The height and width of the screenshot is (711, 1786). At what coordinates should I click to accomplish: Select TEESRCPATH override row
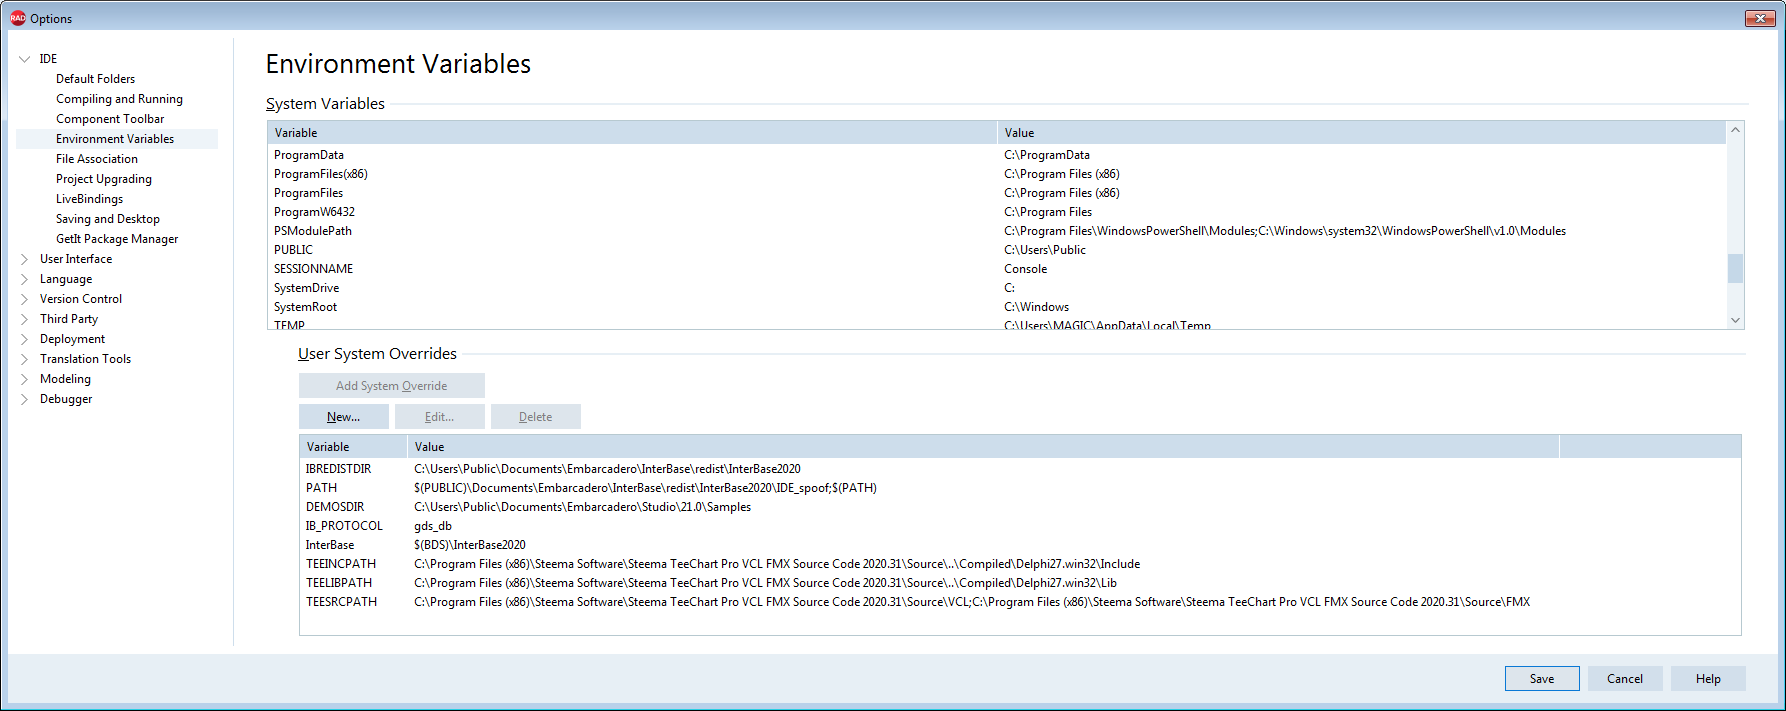pyautogui.click(x=1020, y=602)
